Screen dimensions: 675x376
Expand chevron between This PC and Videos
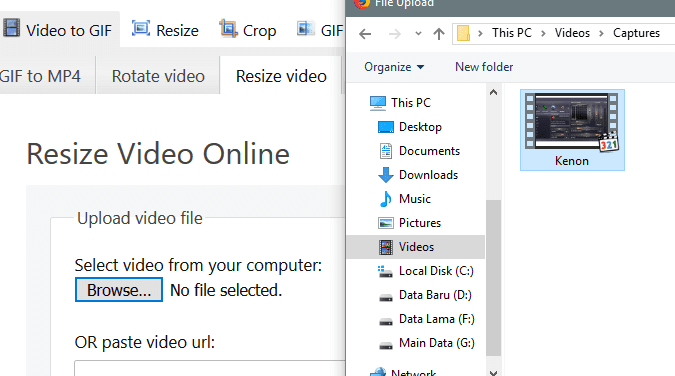pyautogui.click(x=543, y=33)
